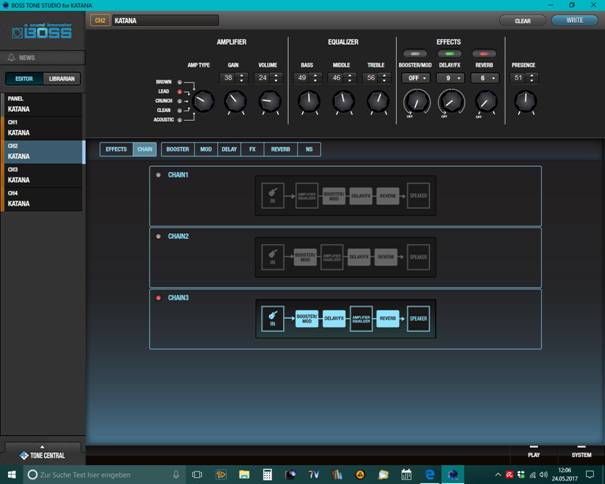Select the PANEL KATANA entry
The height and width of the screenshot is (484, 605).
42,104
